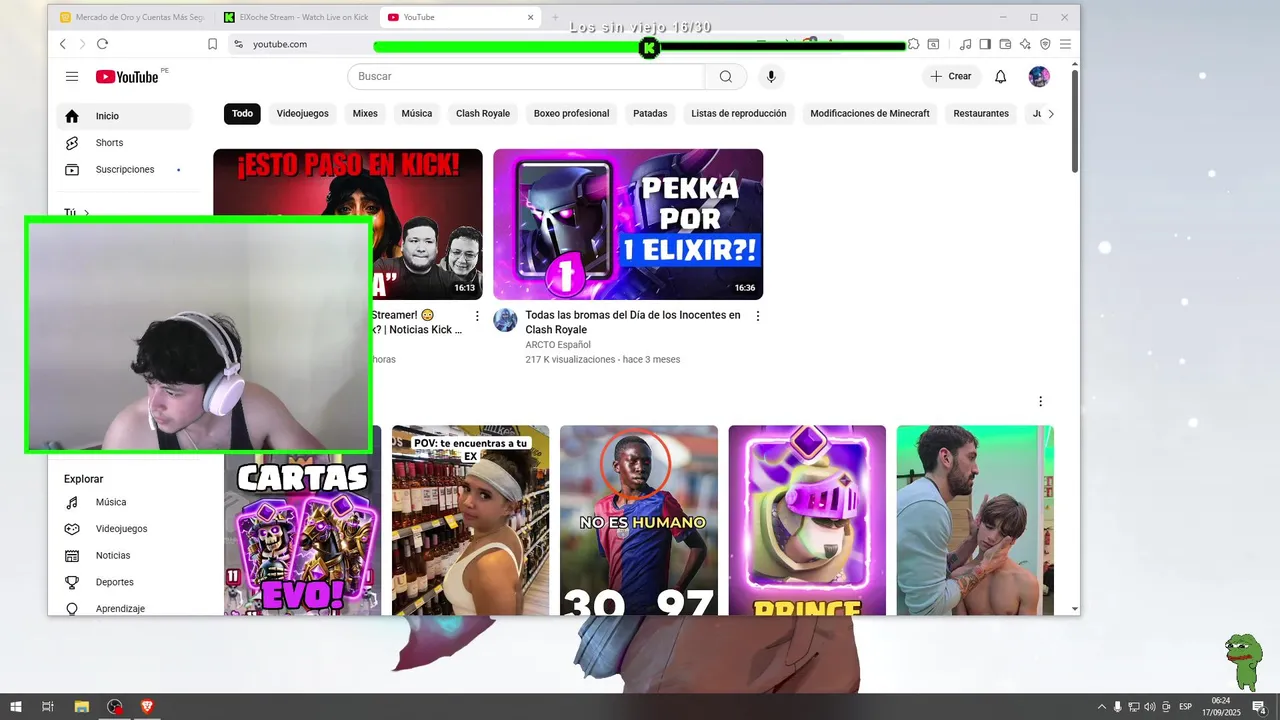Click the Crear button
This screenshot has width=1280, height=720.
point(950,76)
